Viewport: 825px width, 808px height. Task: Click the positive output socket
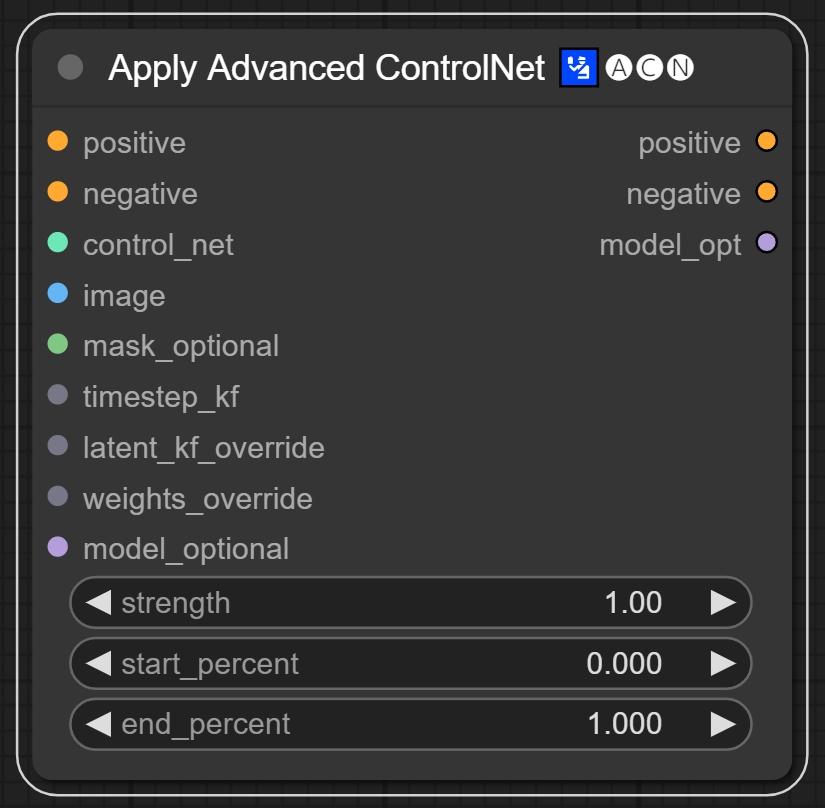[x=767, y=142]
